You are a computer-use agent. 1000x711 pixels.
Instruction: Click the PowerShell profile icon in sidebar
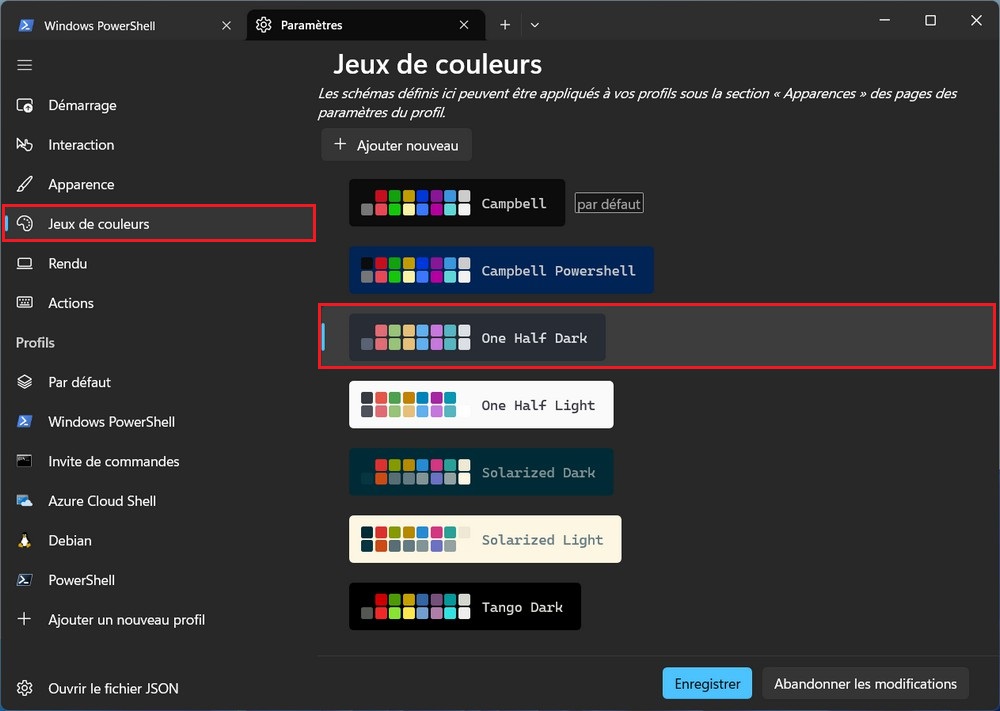click(24, 580)
